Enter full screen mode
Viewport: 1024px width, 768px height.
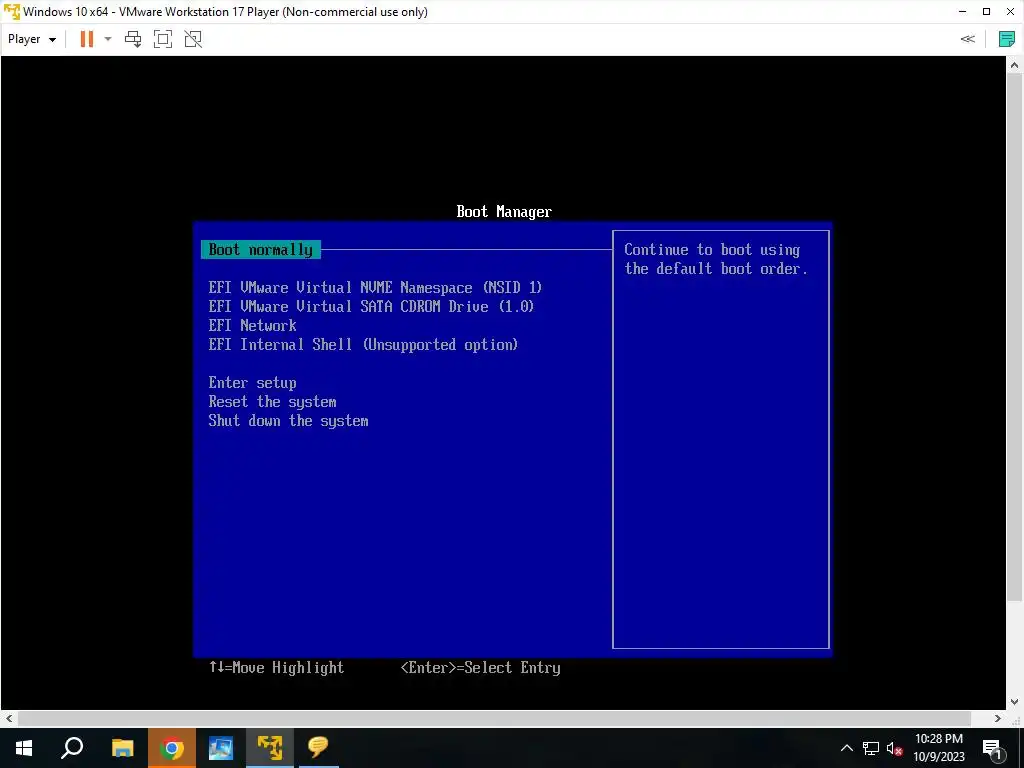tap(163, 39)
